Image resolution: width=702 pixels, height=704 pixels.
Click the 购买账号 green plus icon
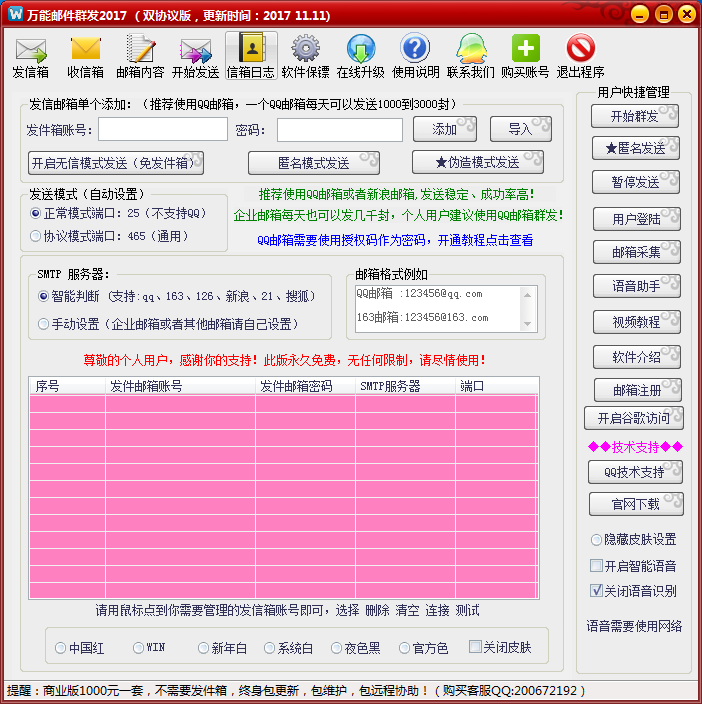click(x=525, y=57)
